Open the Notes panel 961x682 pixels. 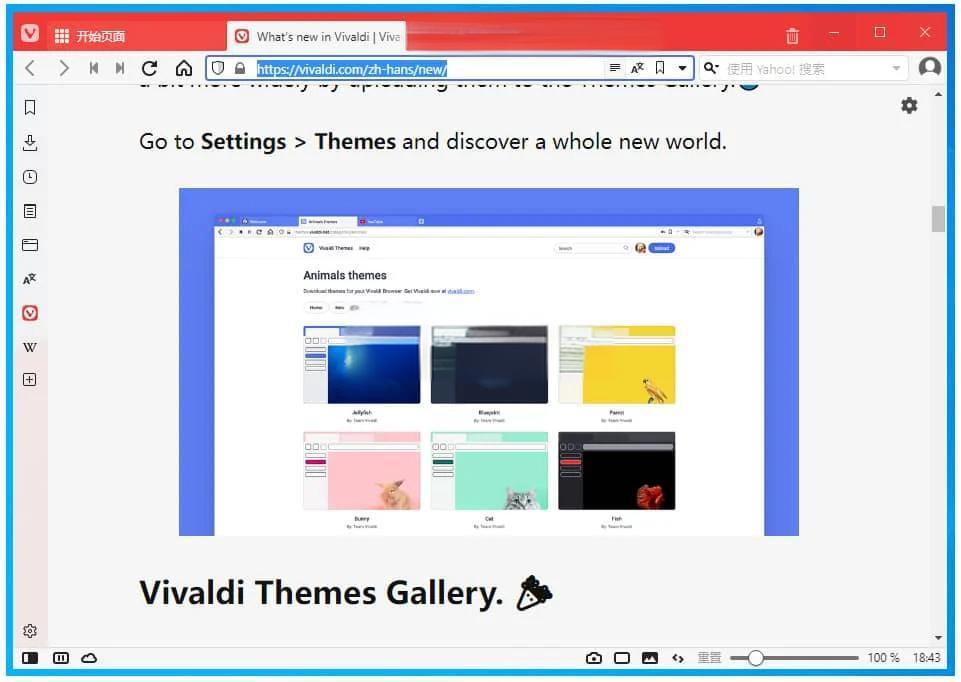point(30,211)
